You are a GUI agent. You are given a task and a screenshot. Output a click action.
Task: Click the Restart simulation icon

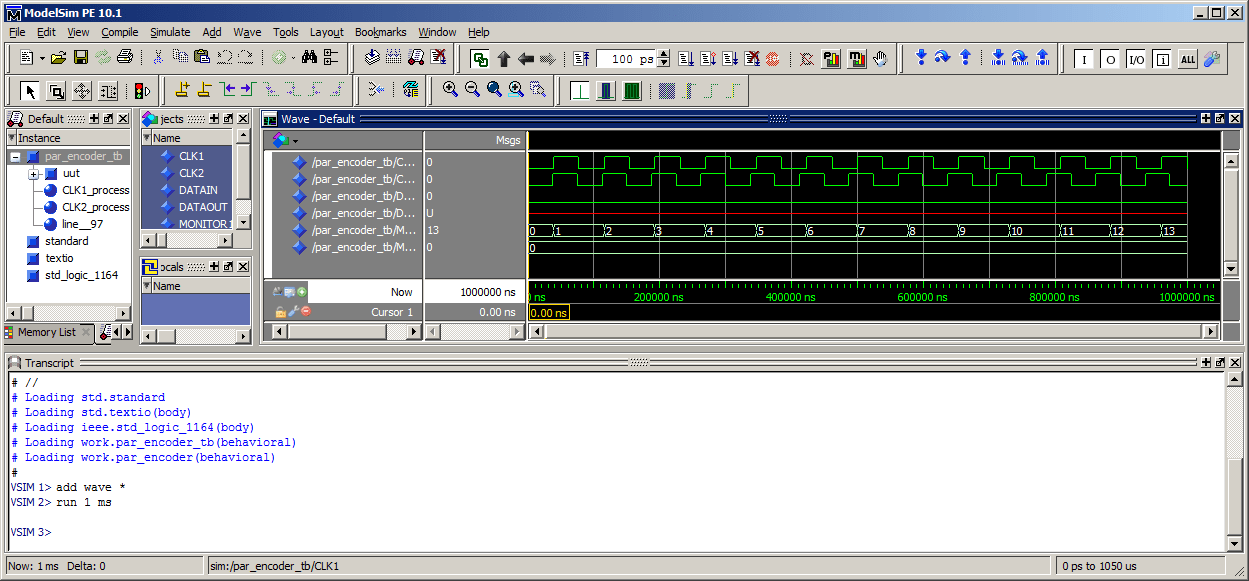[x=580, y=58]
